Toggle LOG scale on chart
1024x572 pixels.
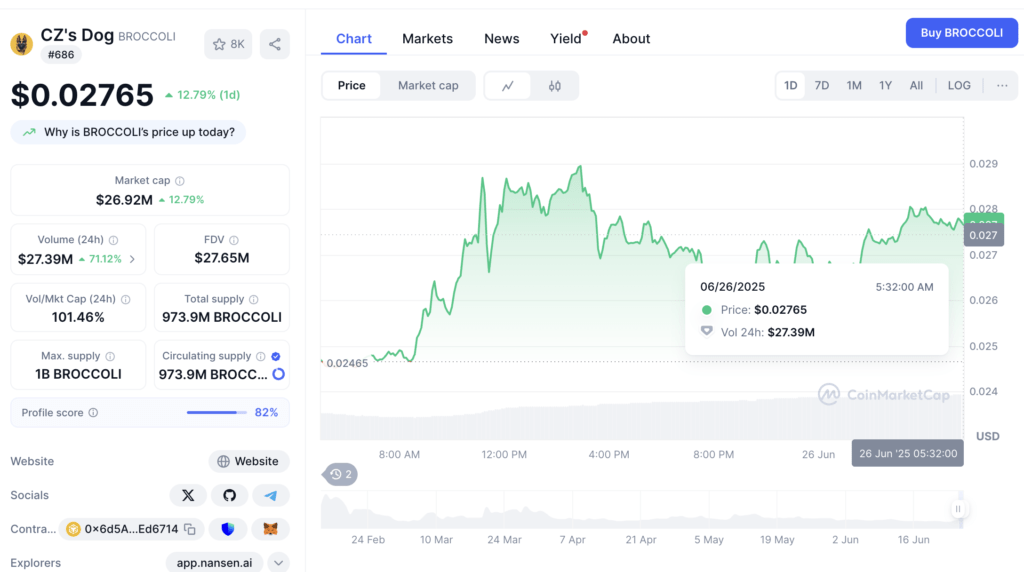[959, 86]
